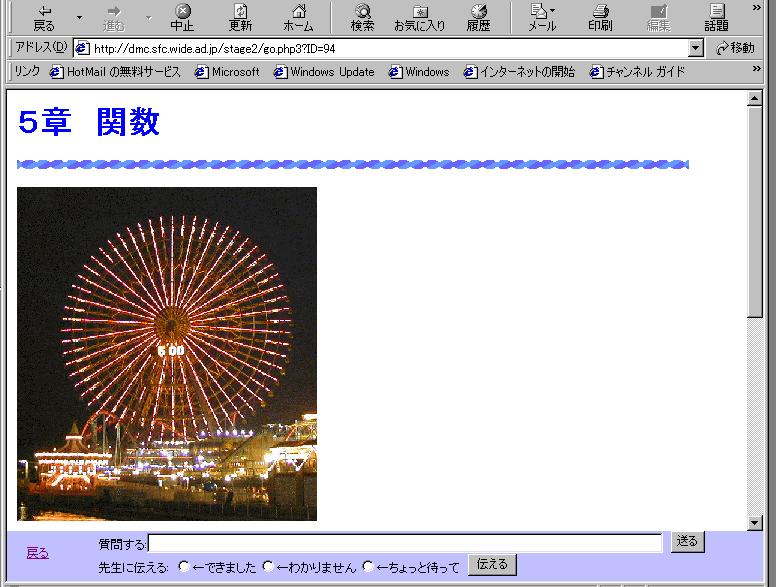The height and width of the screenshot is (587, 776).
Task: Click the Edit (編集) toolbar icon
Action: (659, 18)
